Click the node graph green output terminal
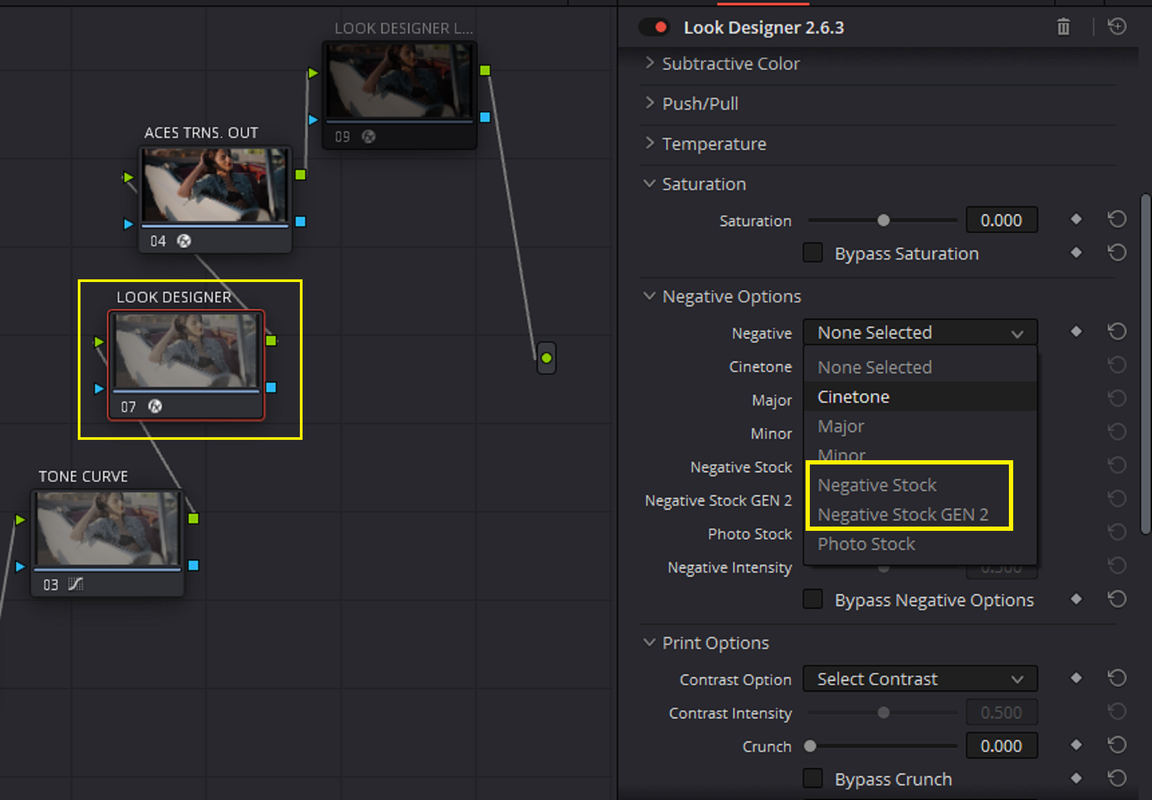The height and width of the screenshot is (800, 1152). pos(546,358)
